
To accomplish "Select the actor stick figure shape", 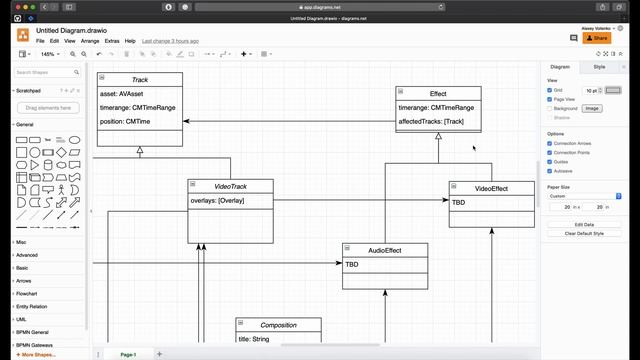I will 61,190.
